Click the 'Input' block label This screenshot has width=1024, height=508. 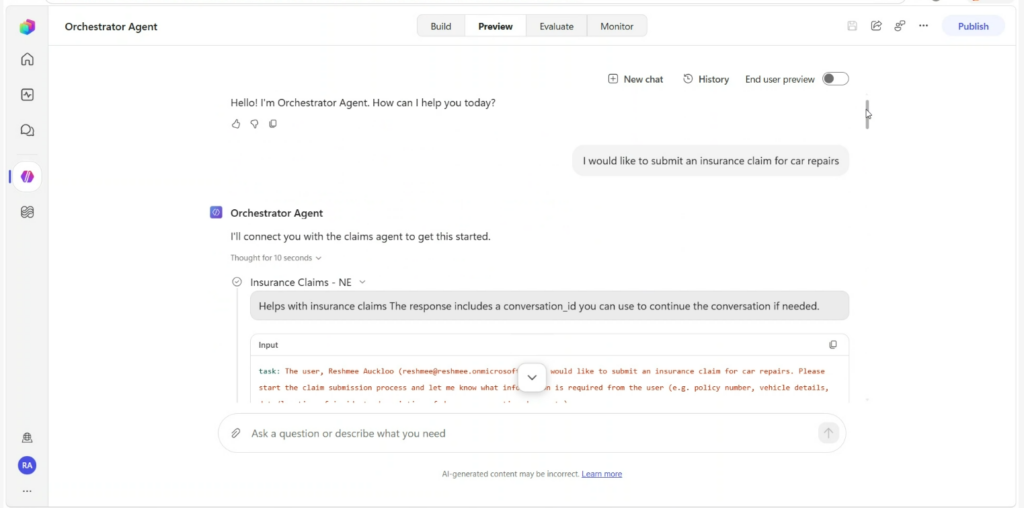268,345
